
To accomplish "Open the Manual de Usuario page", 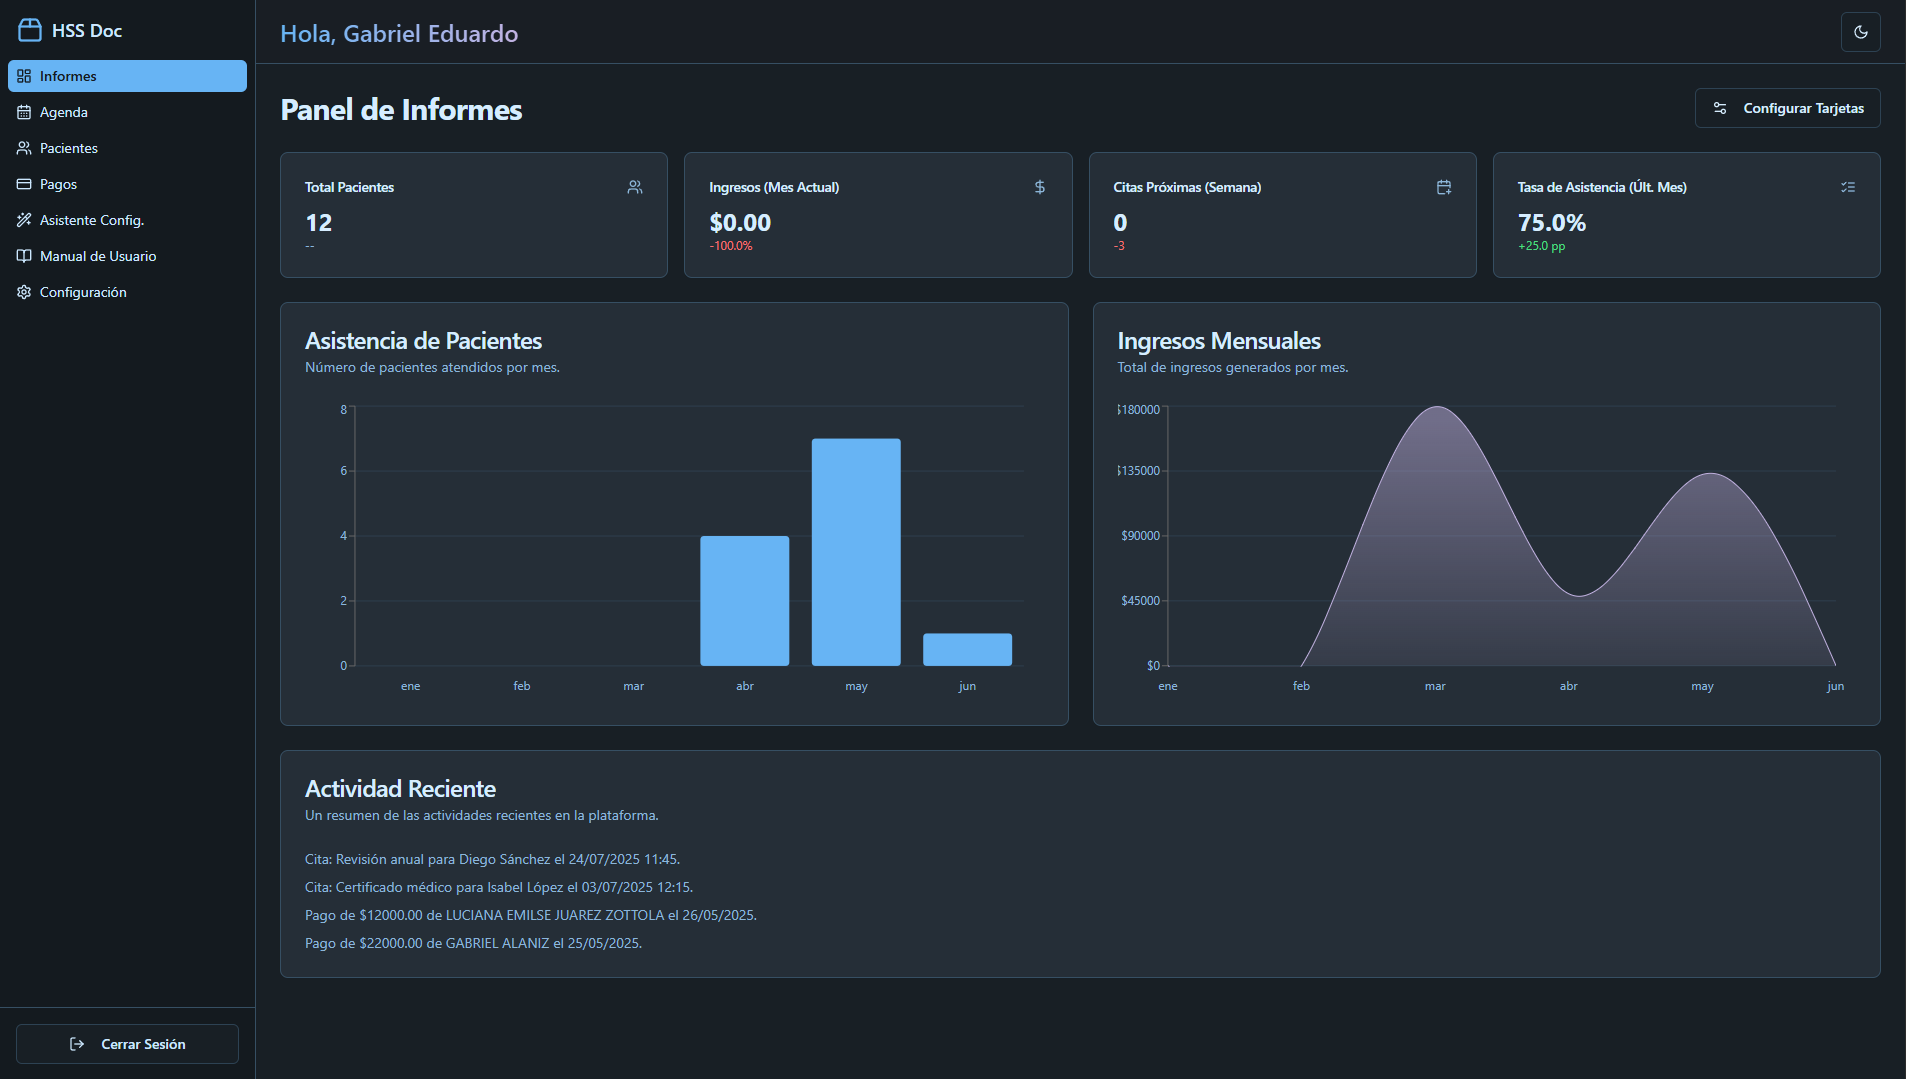I will point(97,256).
